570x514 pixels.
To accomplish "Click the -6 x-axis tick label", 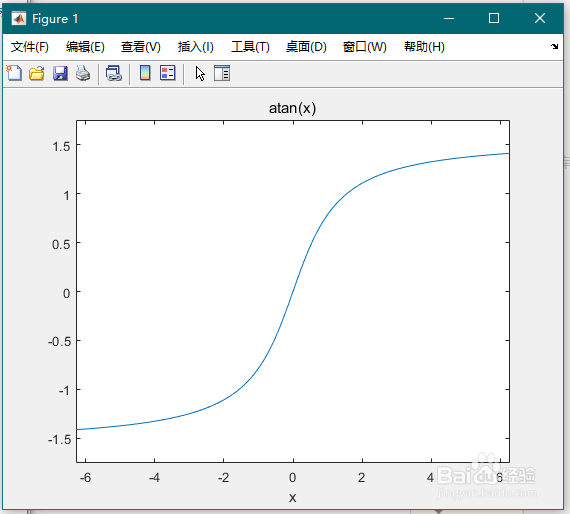I will [x=85, y=478].
